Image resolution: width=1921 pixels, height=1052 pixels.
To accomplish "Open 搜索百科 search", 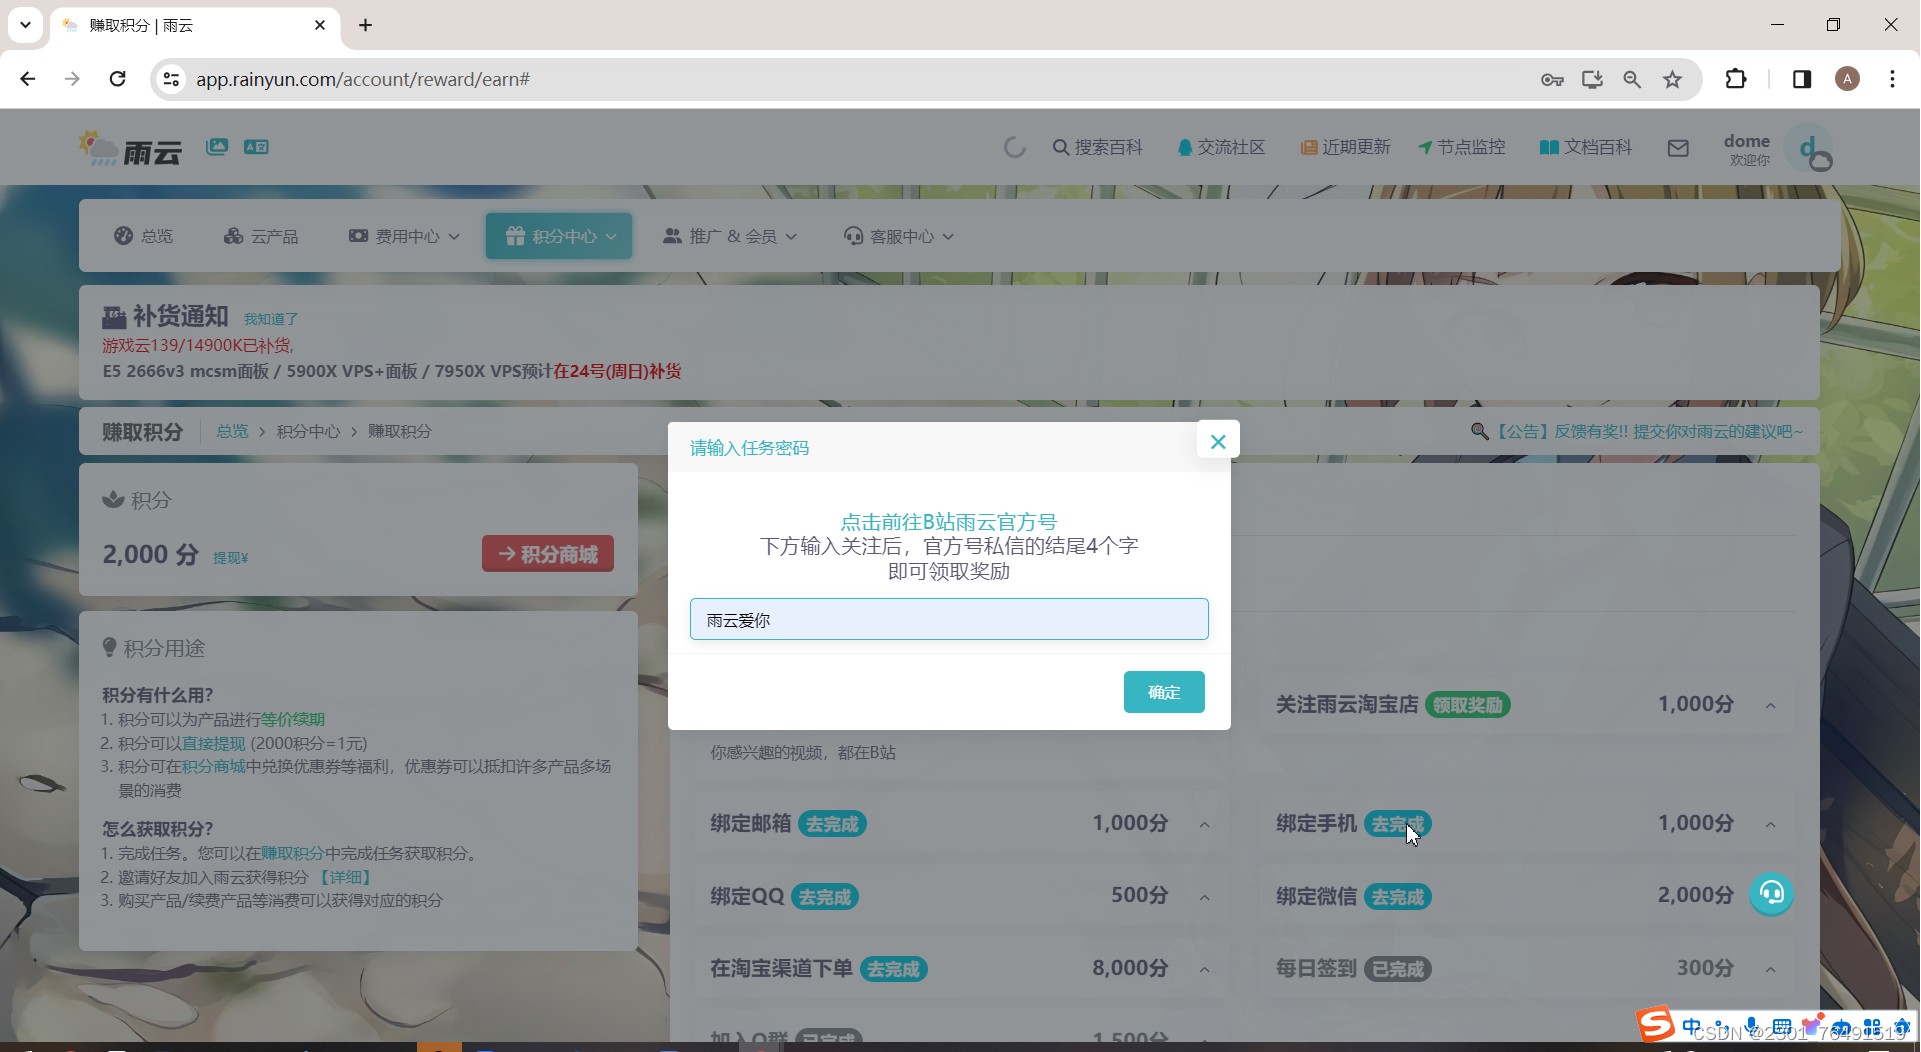I will coord(1097,147).
